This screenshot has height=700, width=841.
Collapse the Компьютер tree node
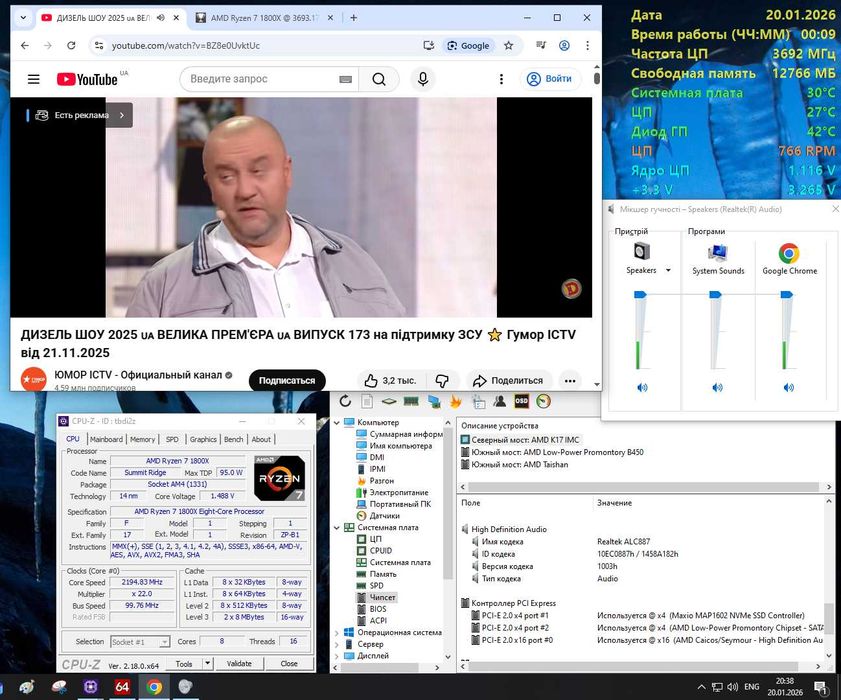point(338,422)
